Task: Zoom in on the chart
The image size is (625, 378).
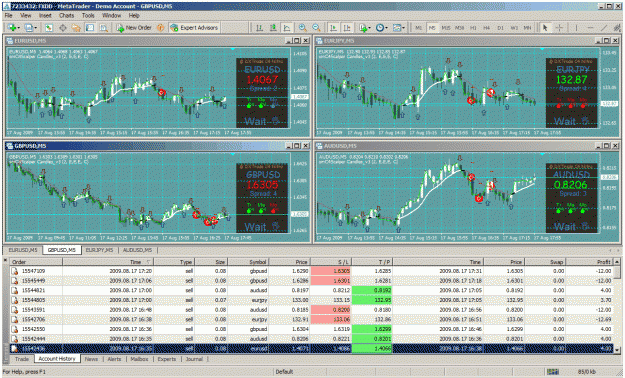Action: coord(303,28)
